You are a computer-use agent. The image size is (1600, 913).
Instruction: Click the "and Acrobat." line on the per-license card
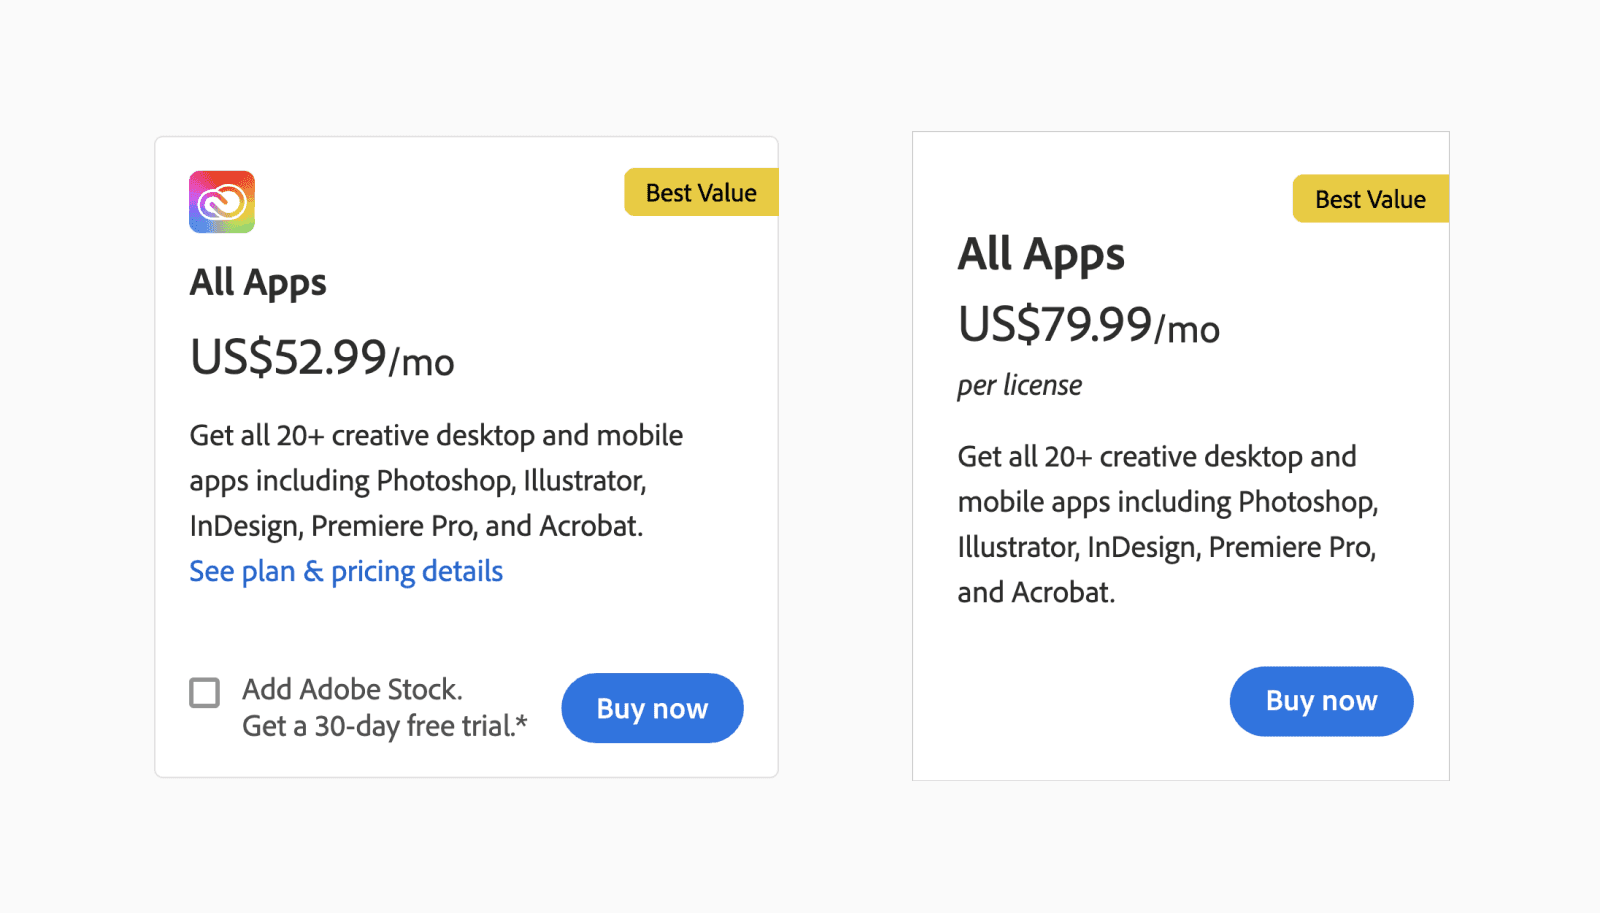1036,592
